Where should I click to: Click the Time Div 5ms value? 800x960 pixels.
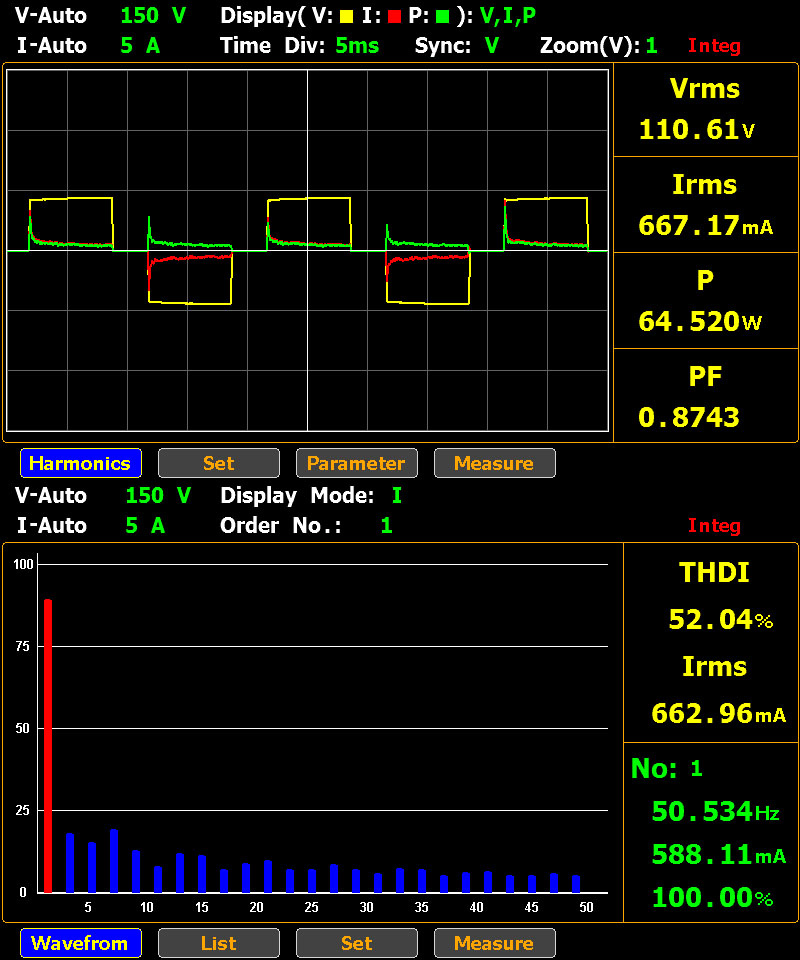point(357,46)
